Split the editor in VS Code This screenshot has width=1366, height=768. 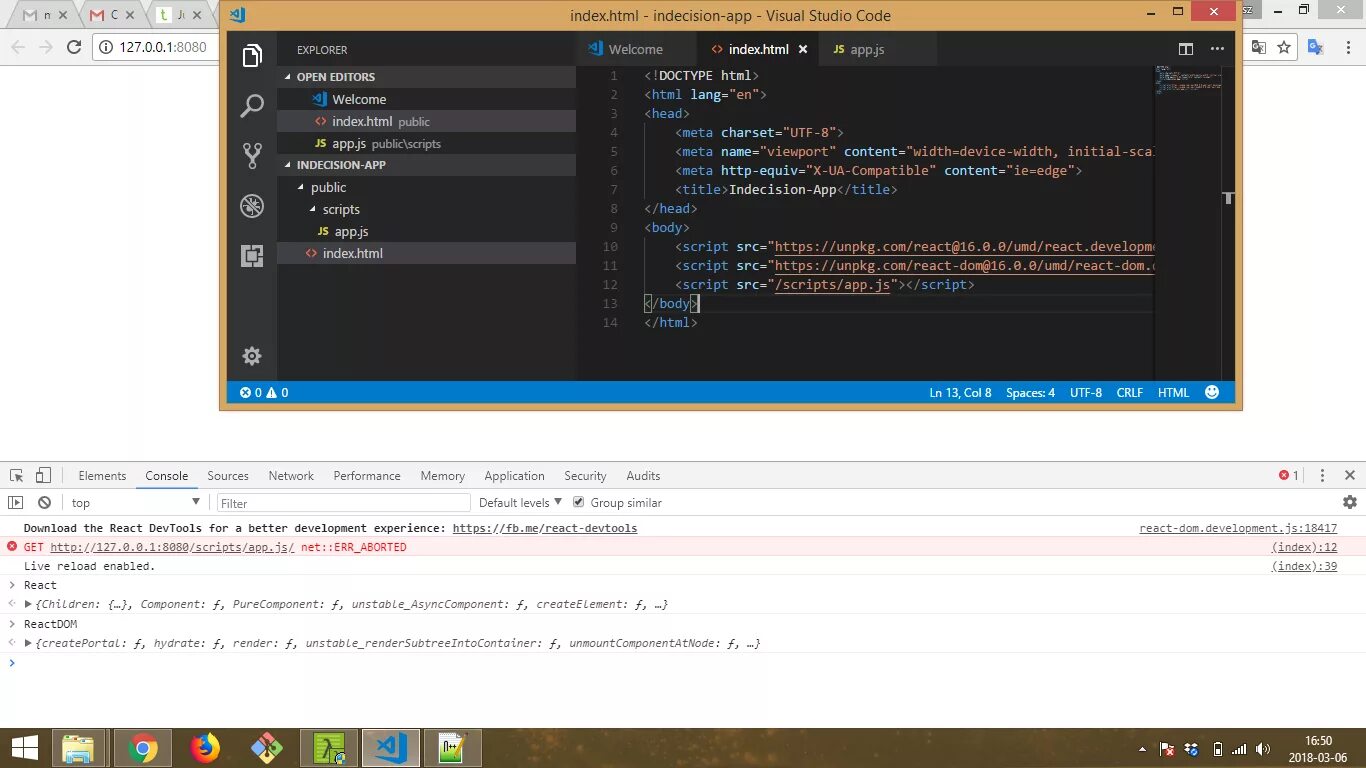point(1186,49)
